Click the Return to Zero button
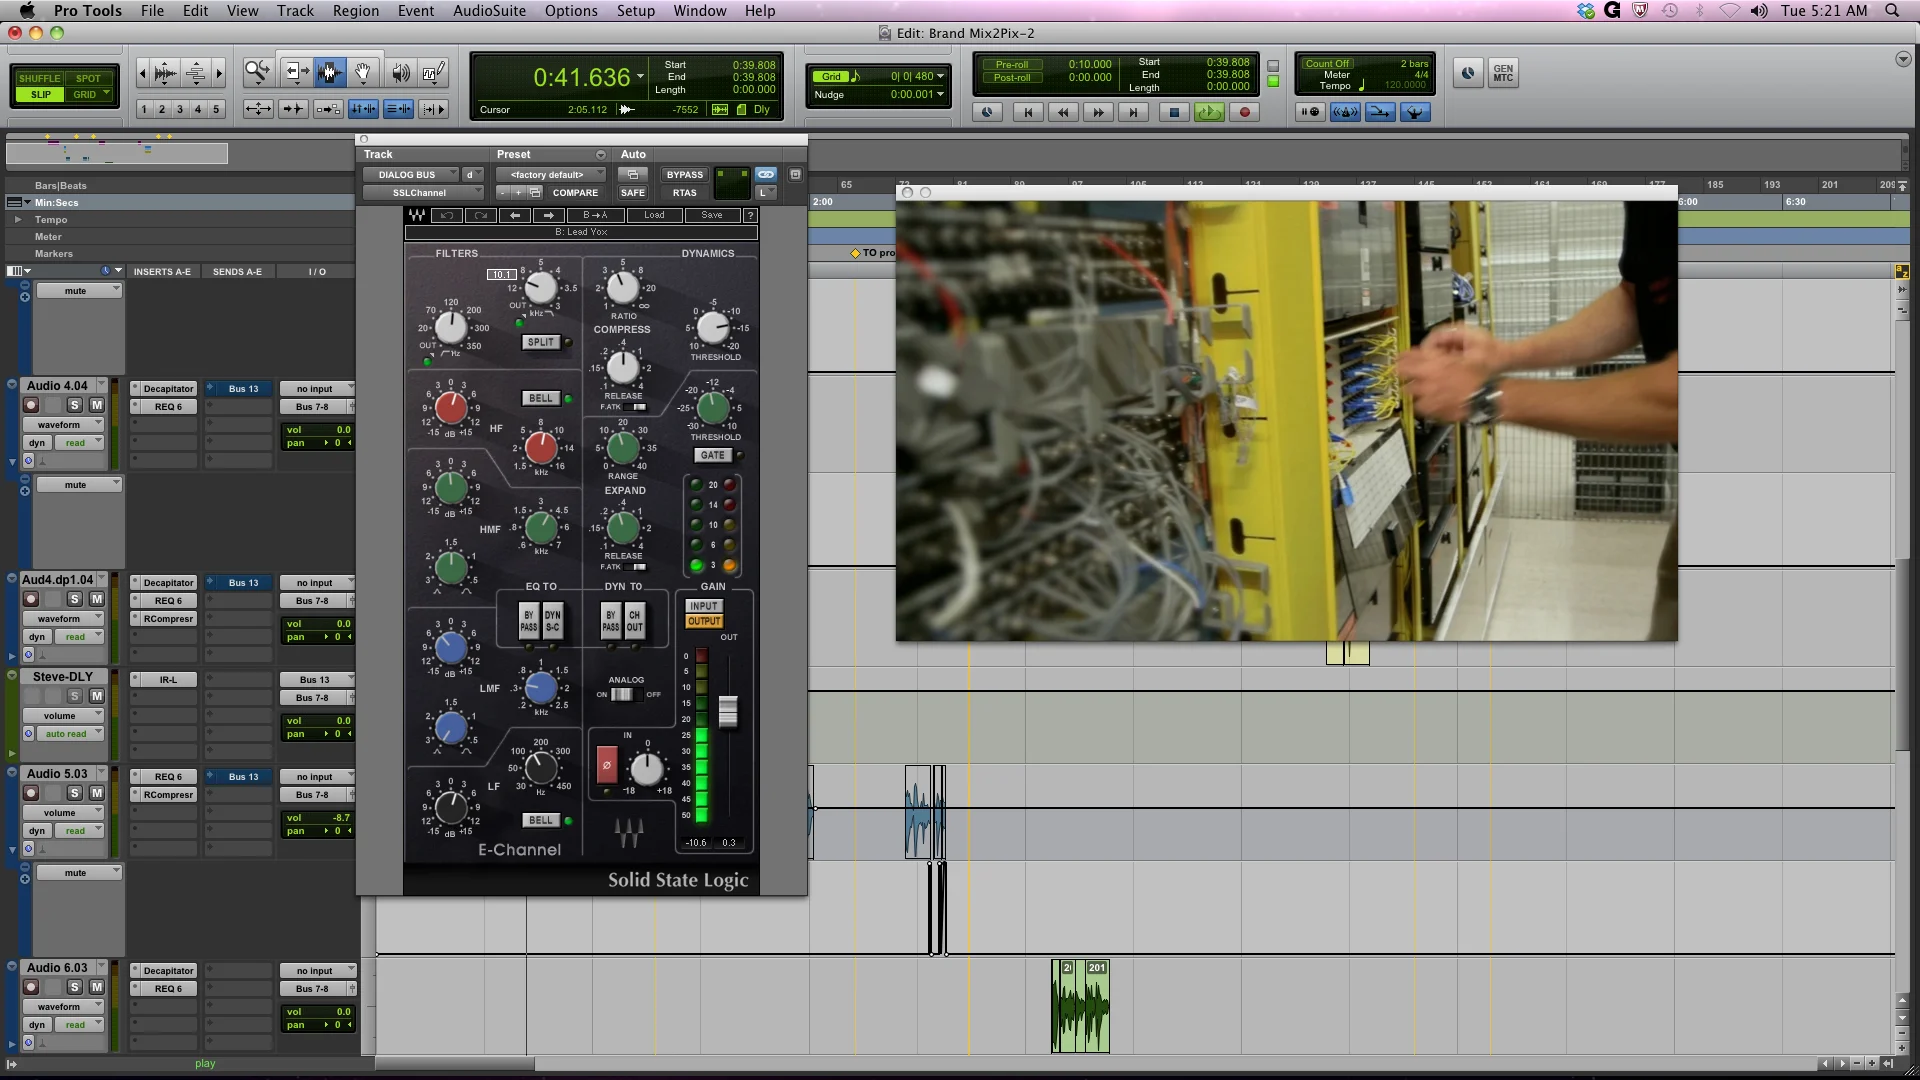Screen dimensions: 1920x1080 point(1028,113)
